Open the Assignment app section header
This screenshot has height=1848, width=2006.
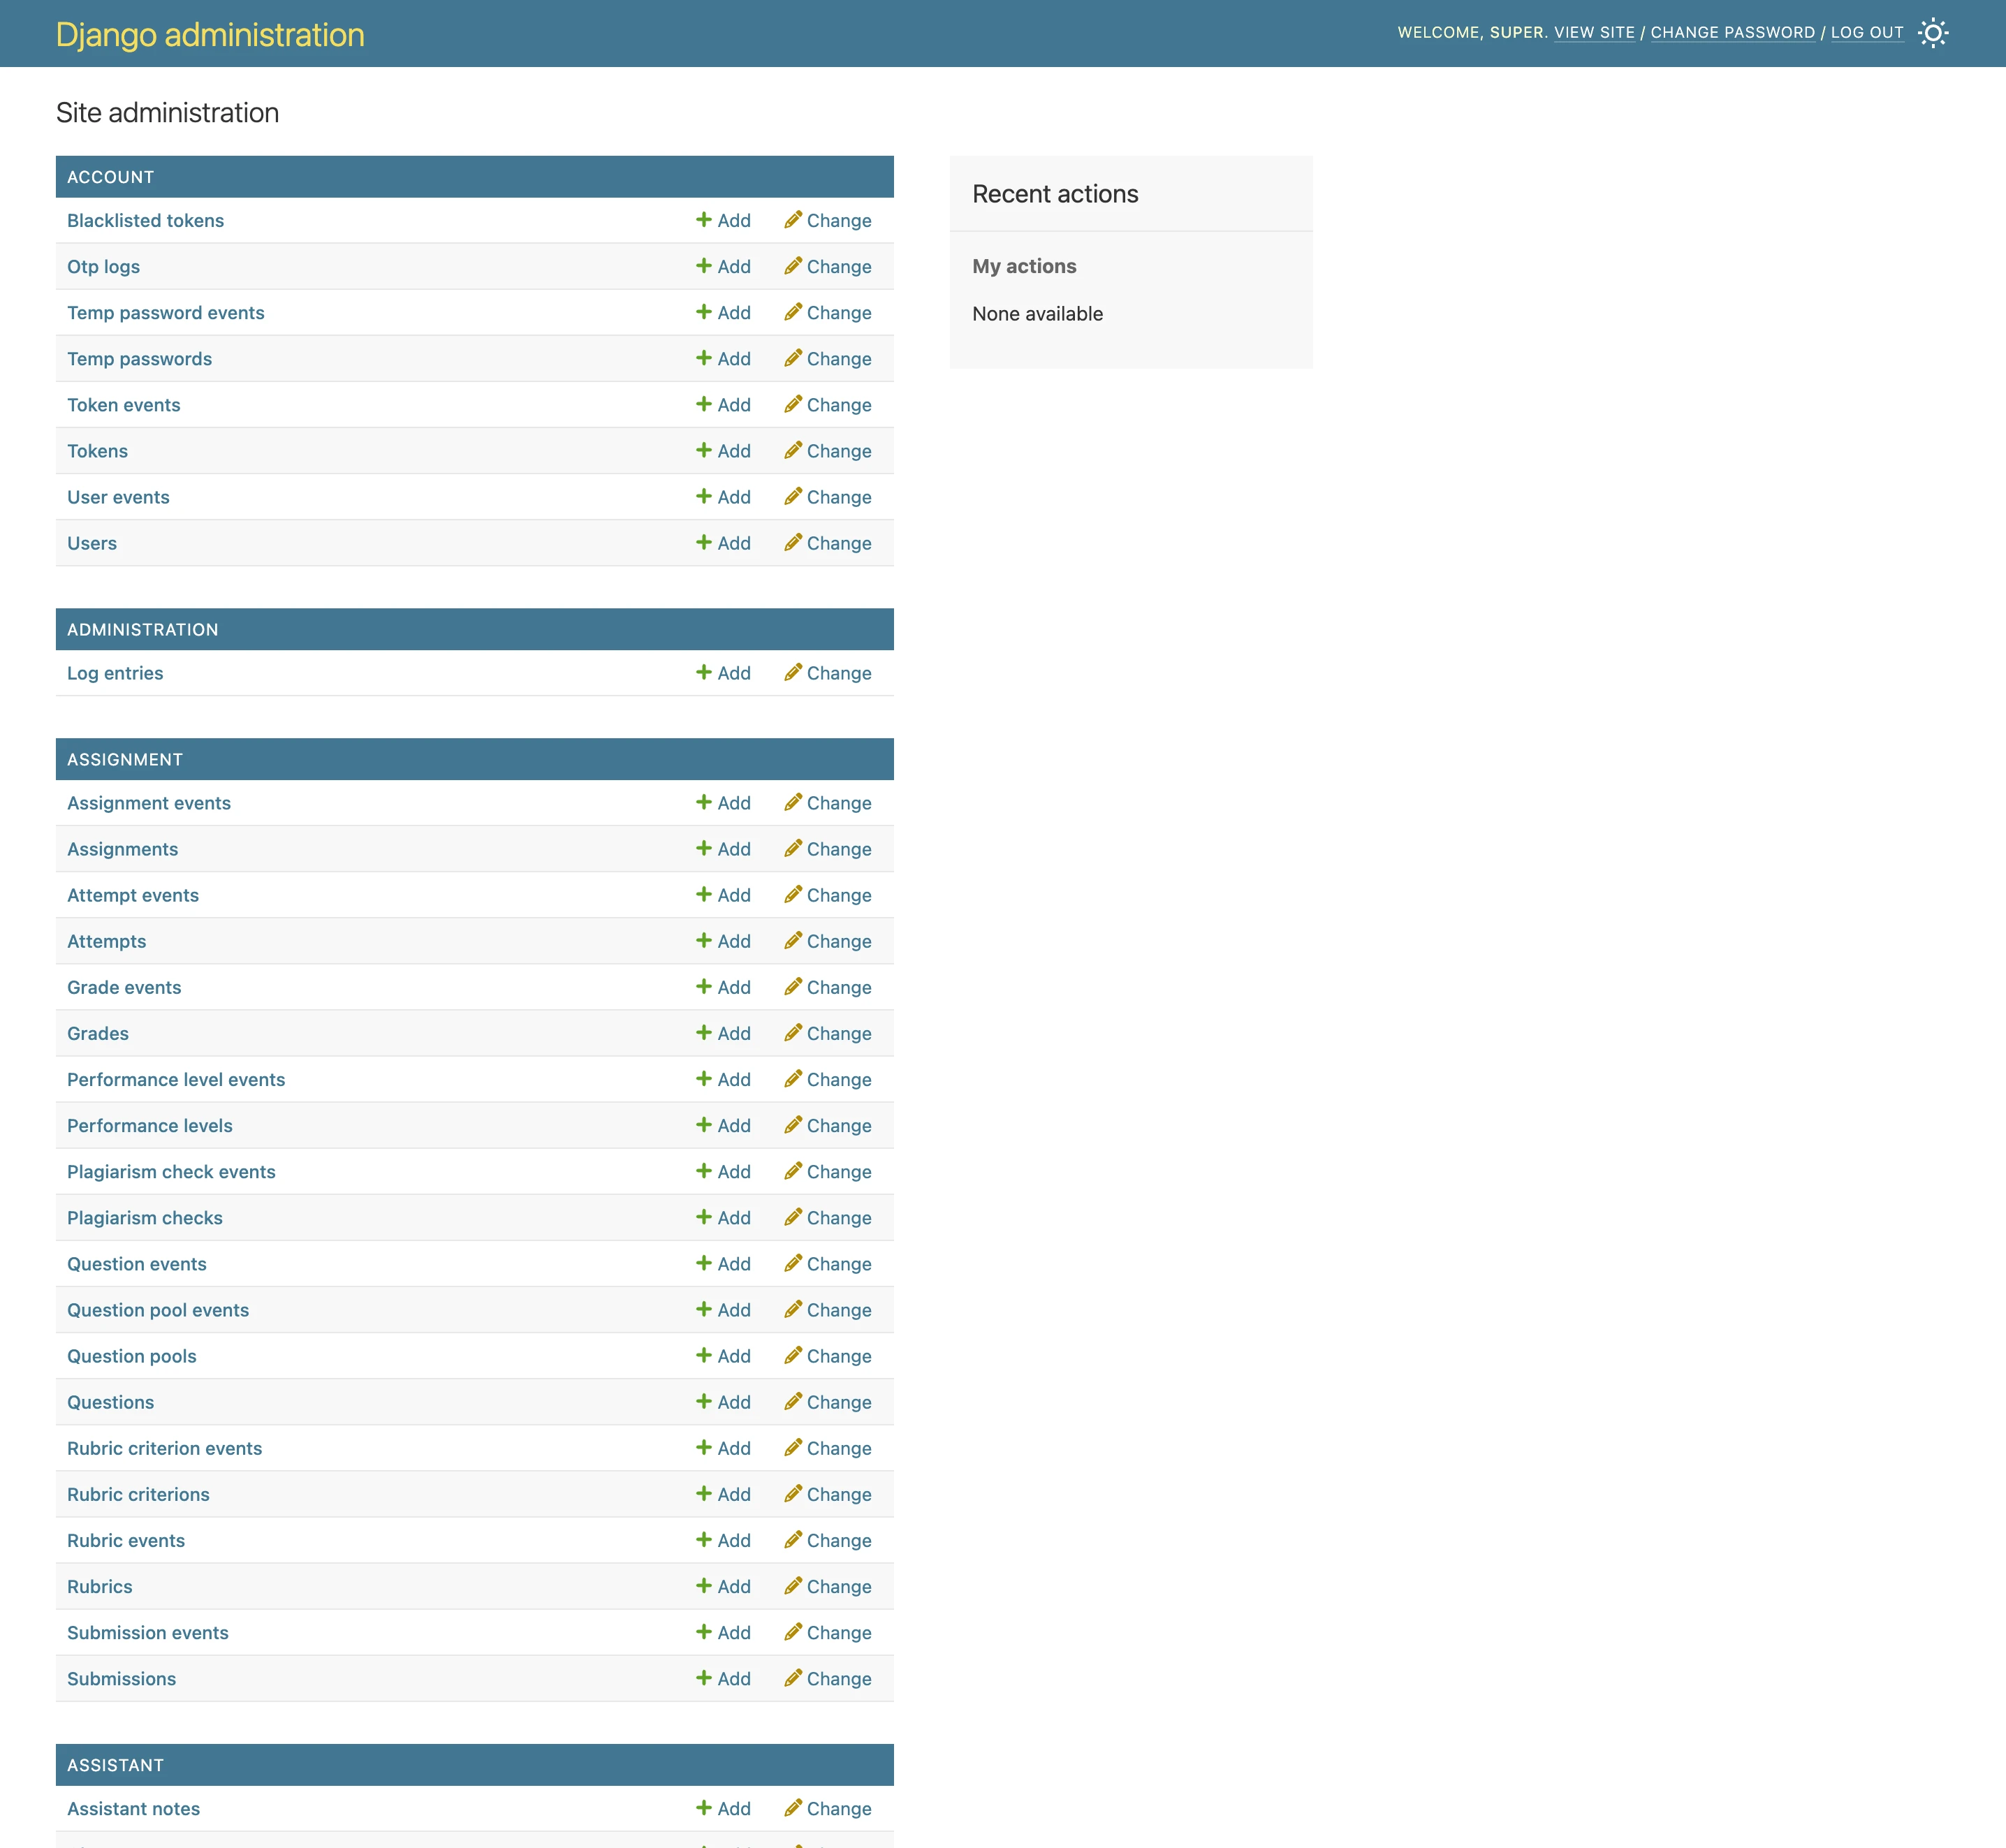(125, 759)
